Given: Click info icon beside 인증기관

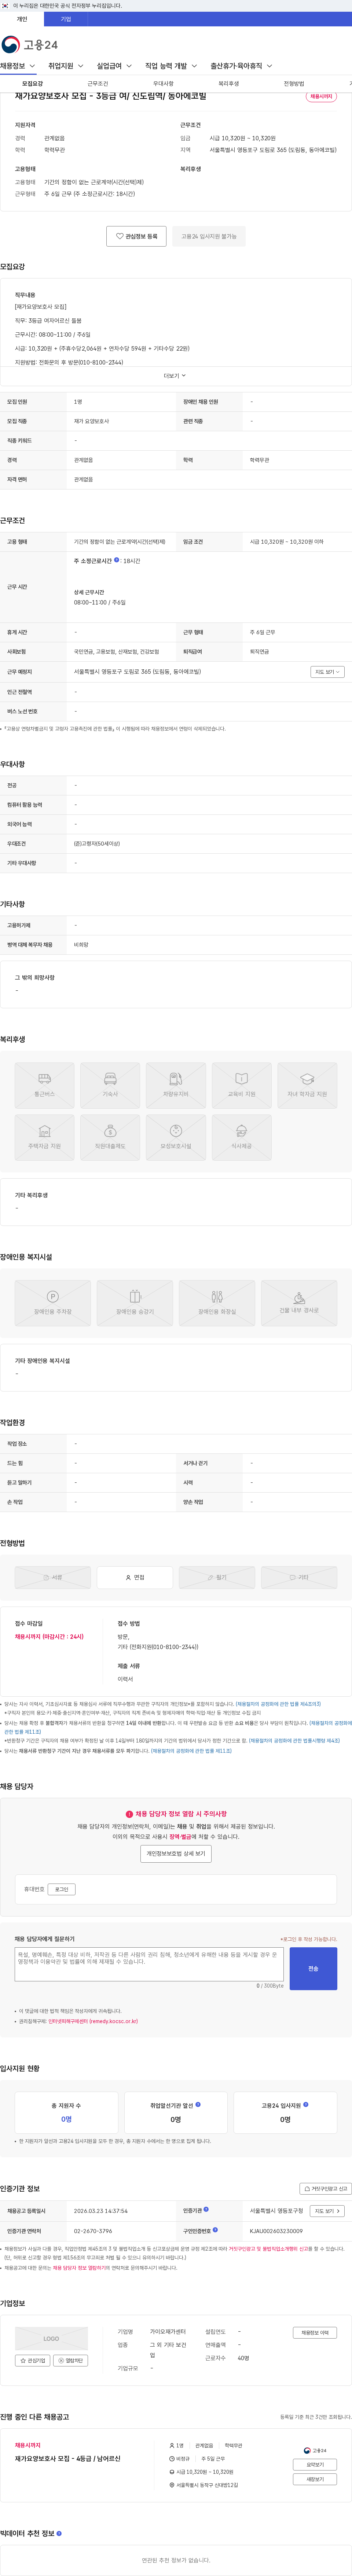Looking at the screenshot, I should click(206, 2209).
